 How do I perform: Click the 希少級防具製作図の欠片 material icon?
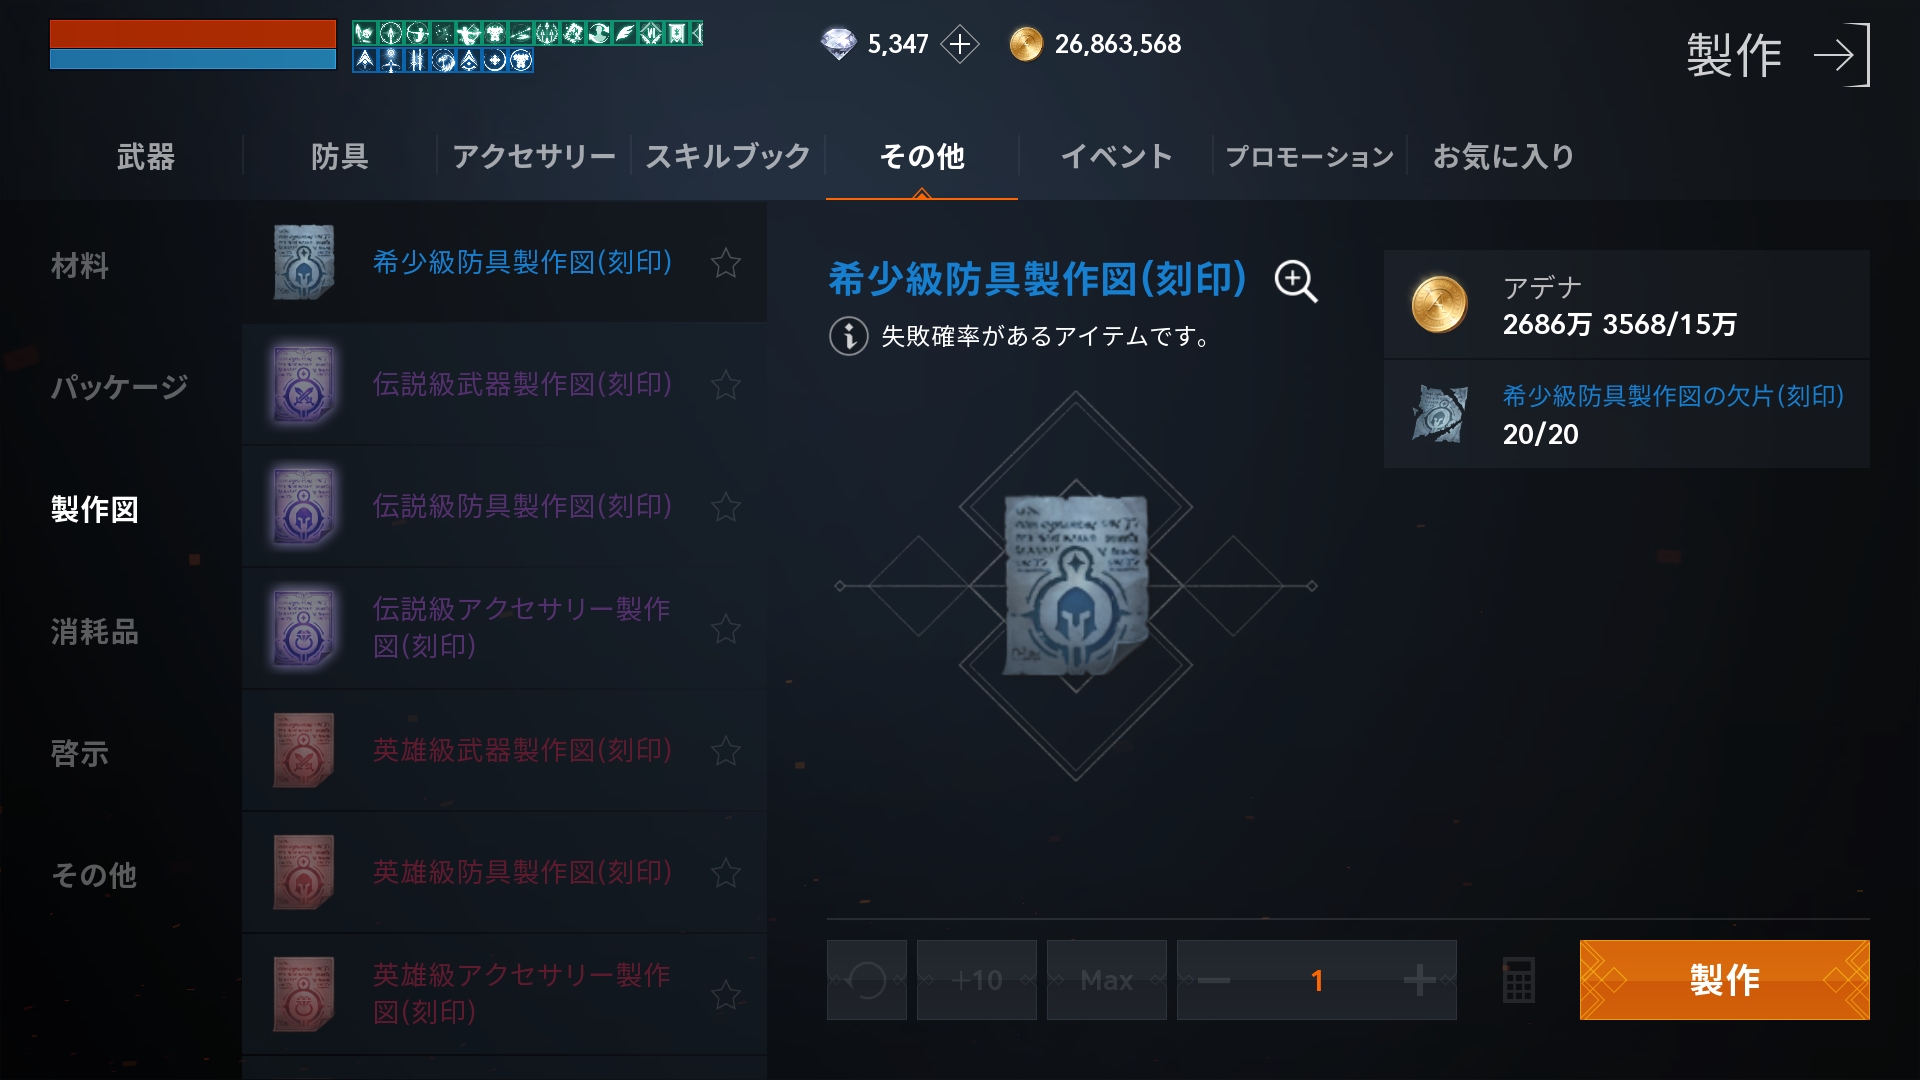coord(1439,413)
